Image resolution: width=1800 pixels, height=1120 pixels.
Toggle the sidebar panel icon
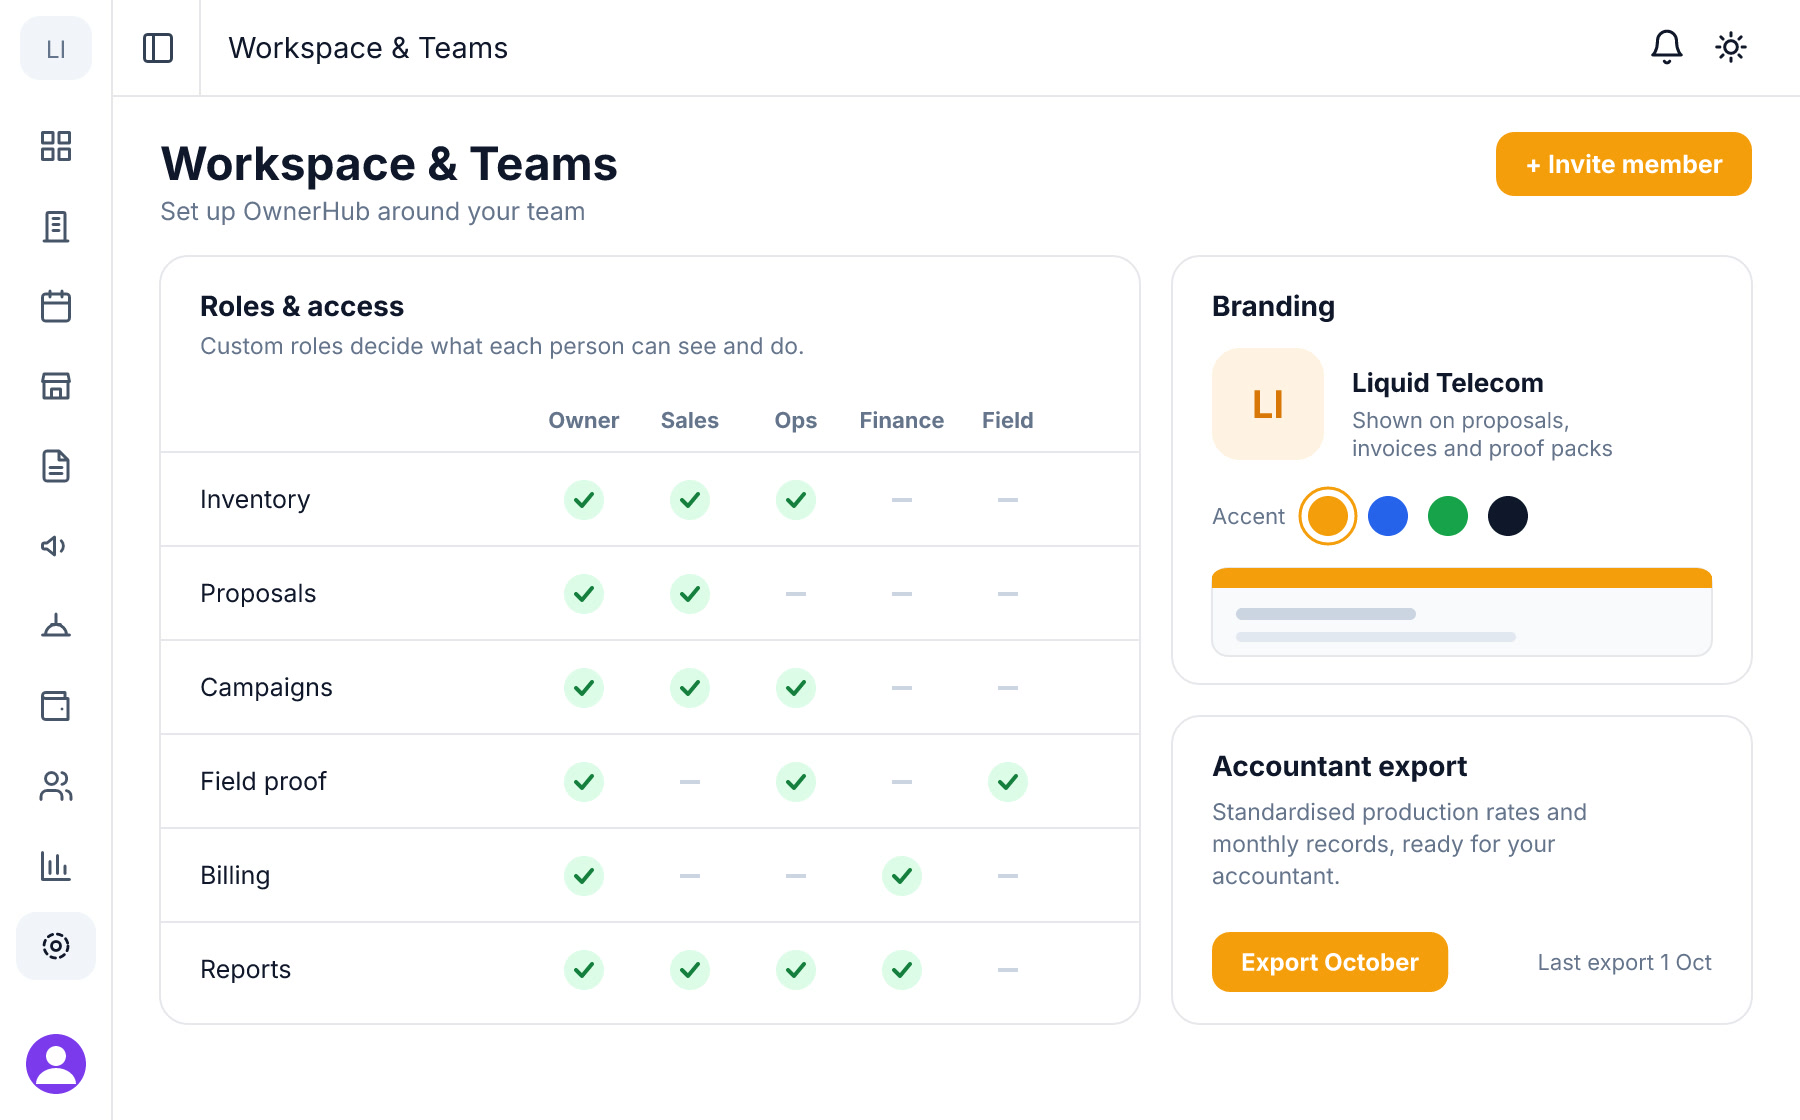[158, 48]
